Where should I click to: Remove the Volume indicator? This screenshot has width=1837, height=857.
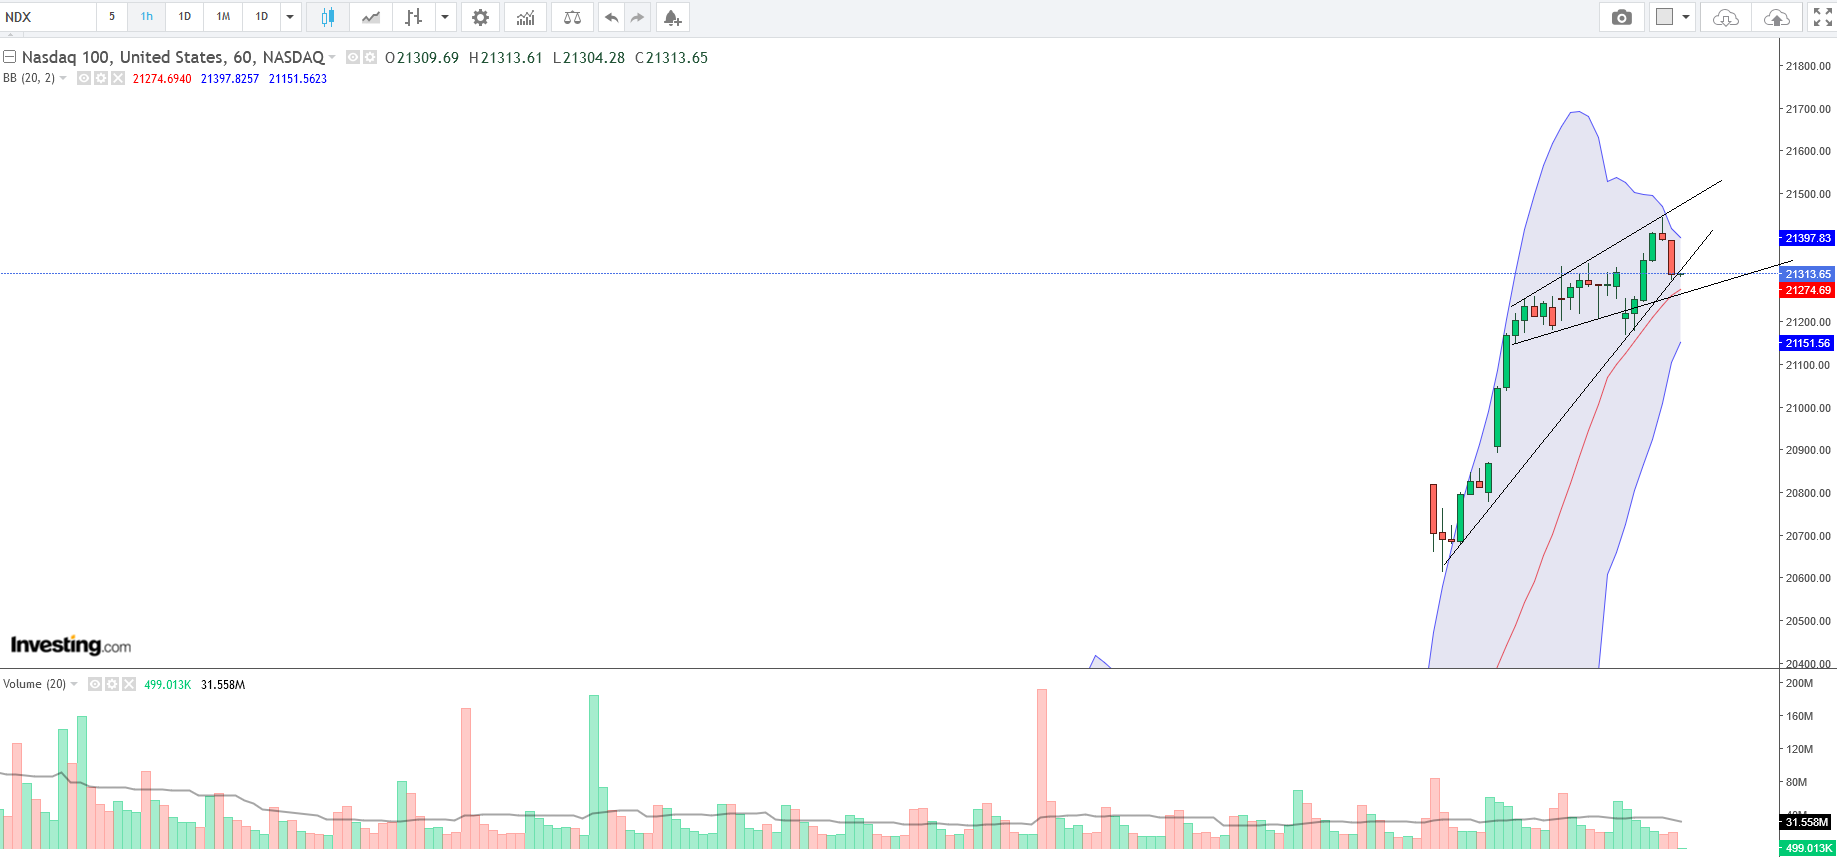coord(129,684)
